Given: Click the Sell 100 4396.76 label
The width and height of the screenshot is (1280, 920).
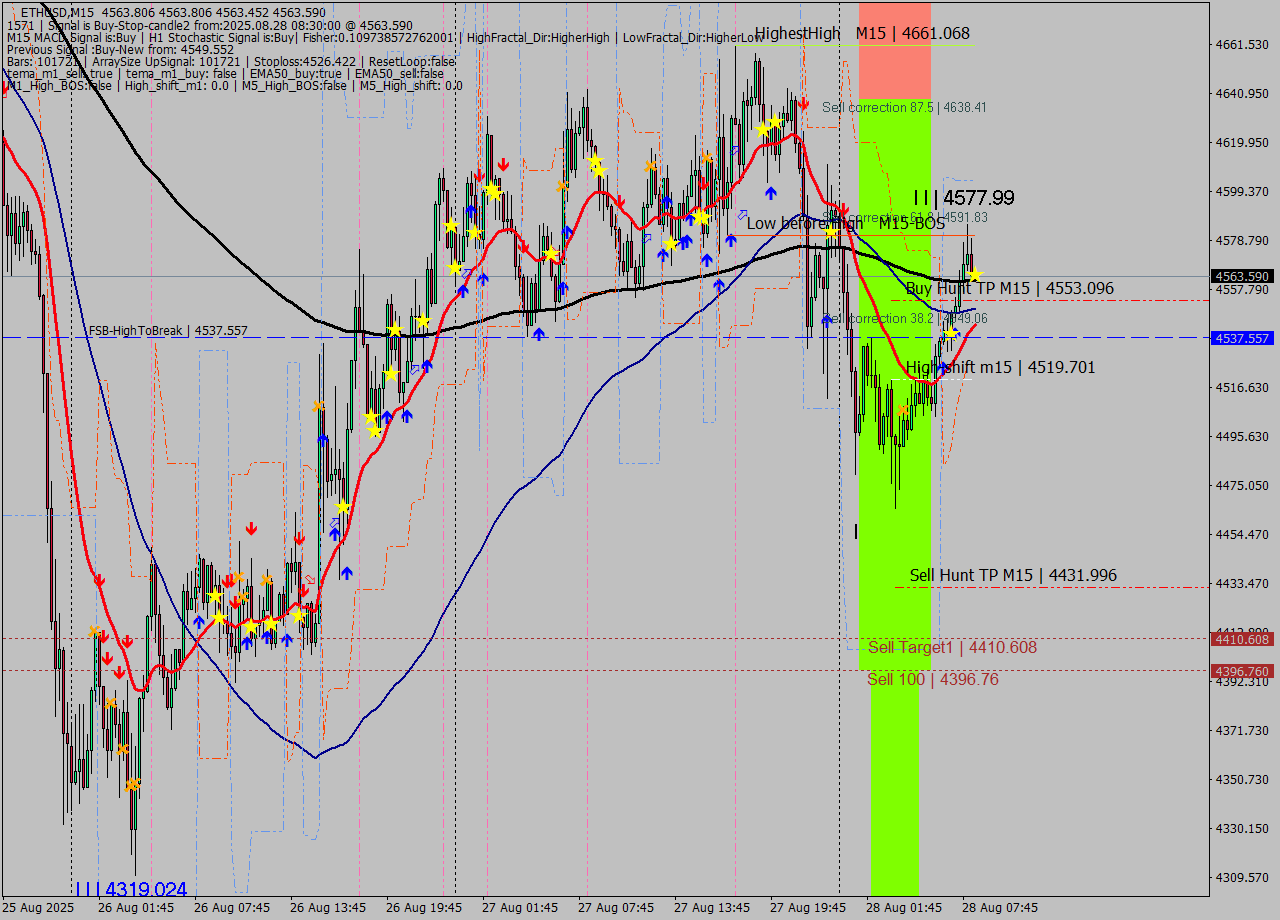Looking at the screenshot, I should click(x=932, y=680).
